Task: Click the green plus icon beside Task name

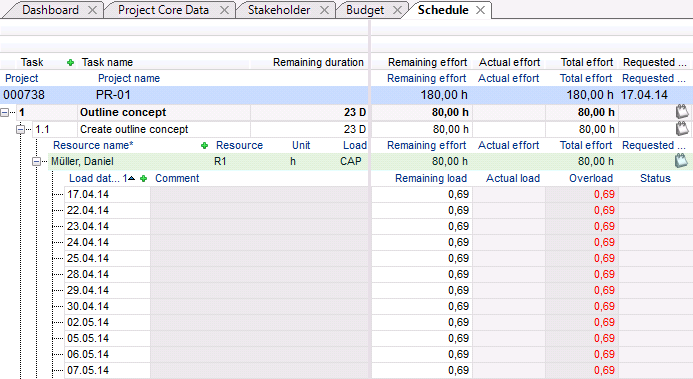Action: click(x=70, y=63)
